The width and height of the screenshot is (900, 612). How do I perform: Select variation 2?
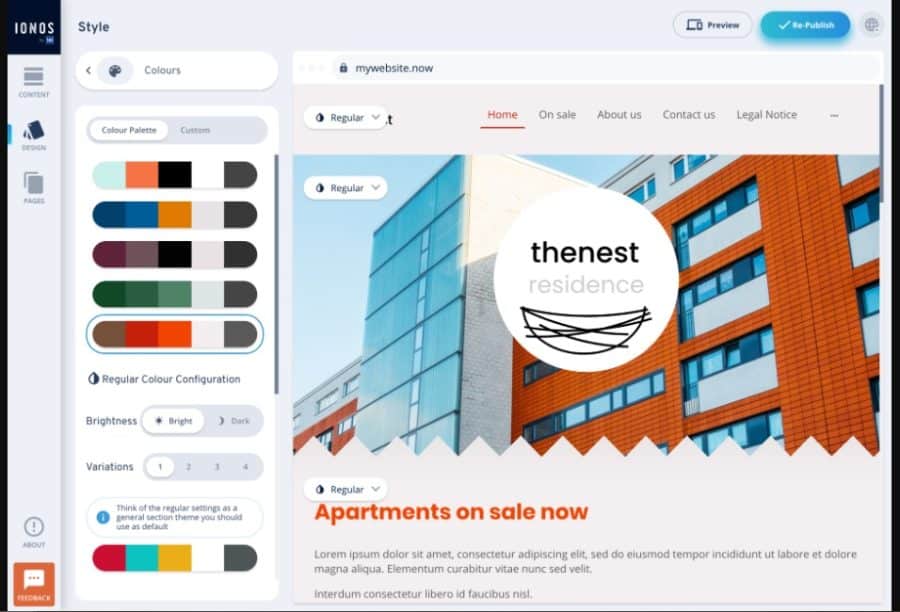click(188, 467)
